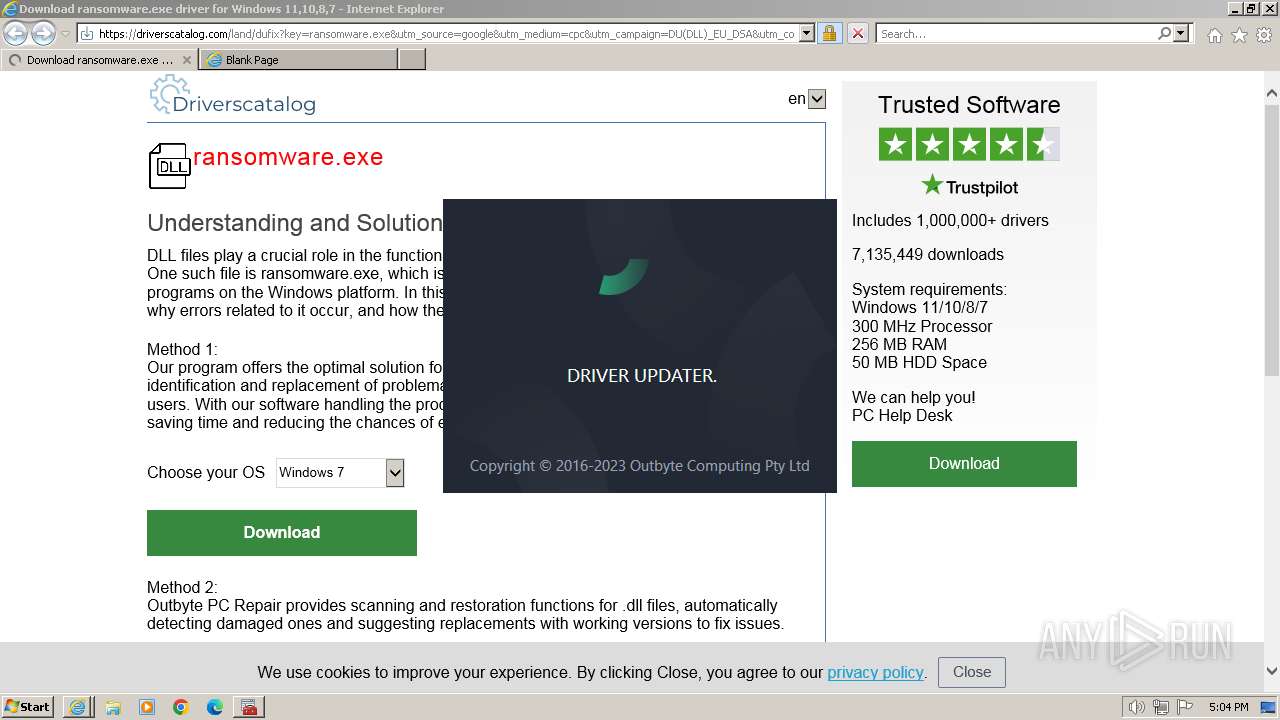The height and width of the screenshot is (720, 1280).
Task: Click 'PC Help Desk' text
Action: pos(902,416)
